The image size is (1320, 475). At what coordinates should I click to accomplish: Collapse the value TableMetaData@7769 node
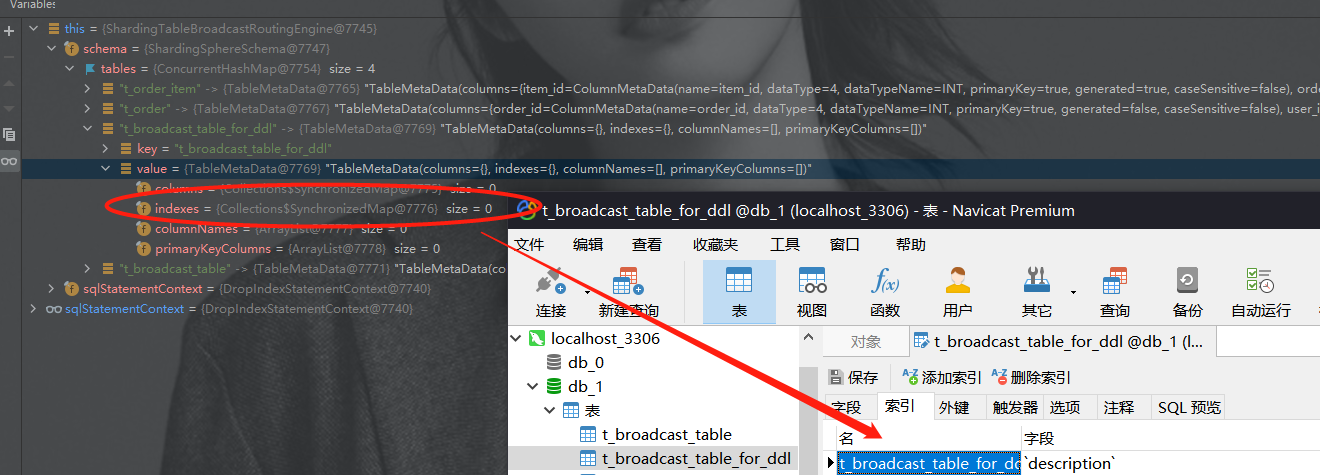pos(106,168)
